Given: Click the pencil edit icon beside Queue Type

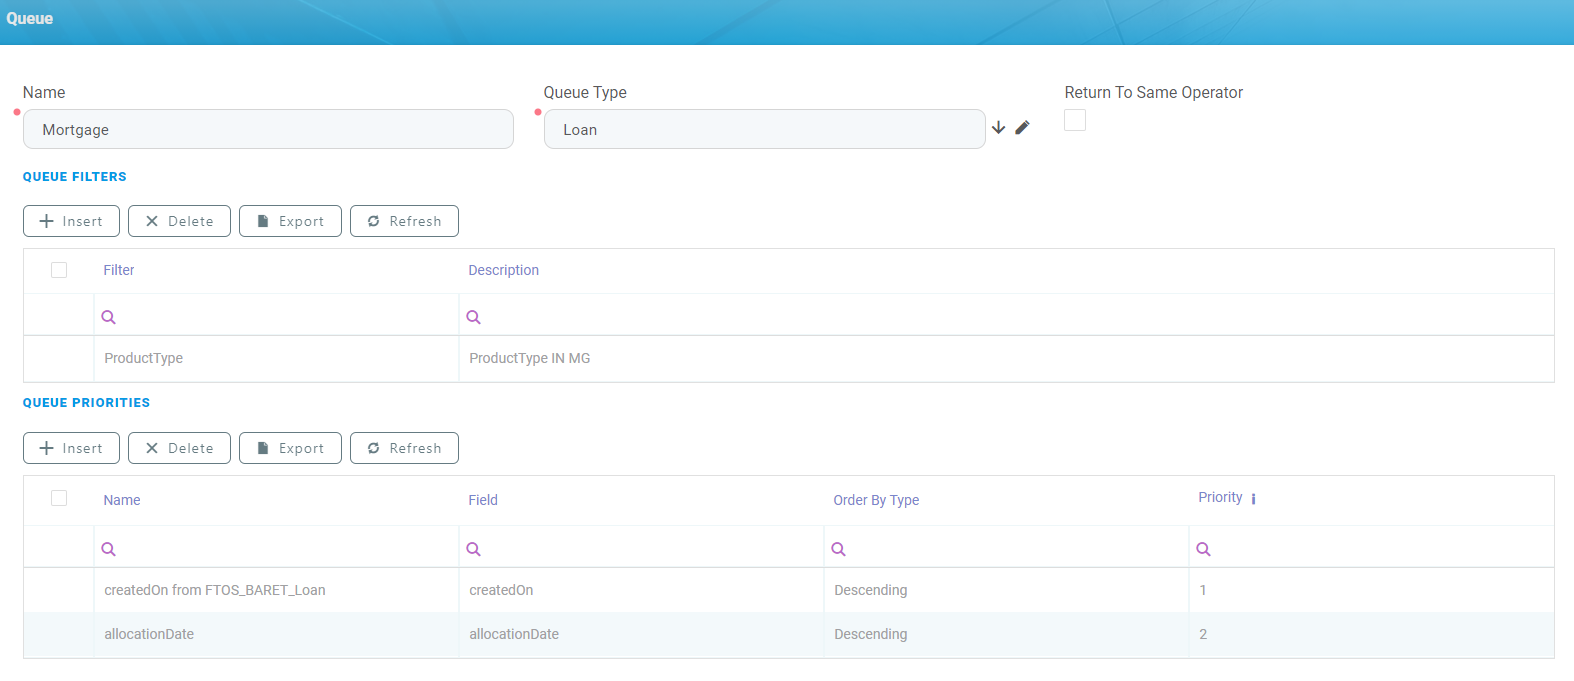Looking at the screenshot, I should (1022, 128).
